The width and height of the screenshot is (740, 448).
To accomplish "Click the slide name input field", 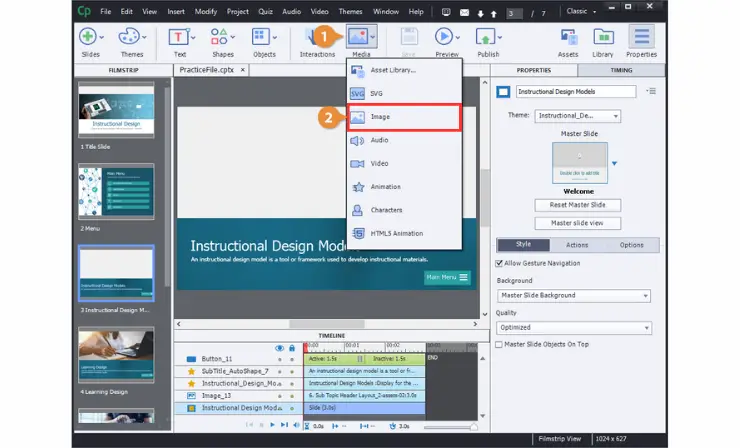I will pos(576,92).
